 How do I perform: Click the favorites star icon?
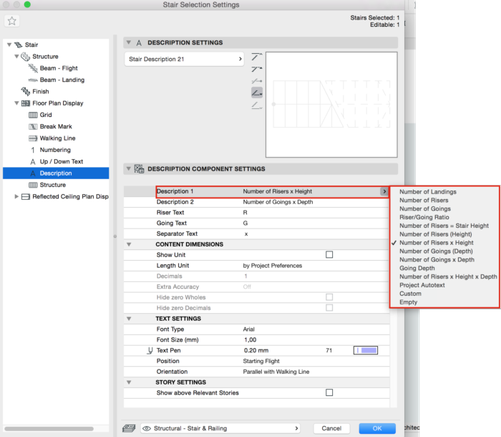(x=12, y=21)
